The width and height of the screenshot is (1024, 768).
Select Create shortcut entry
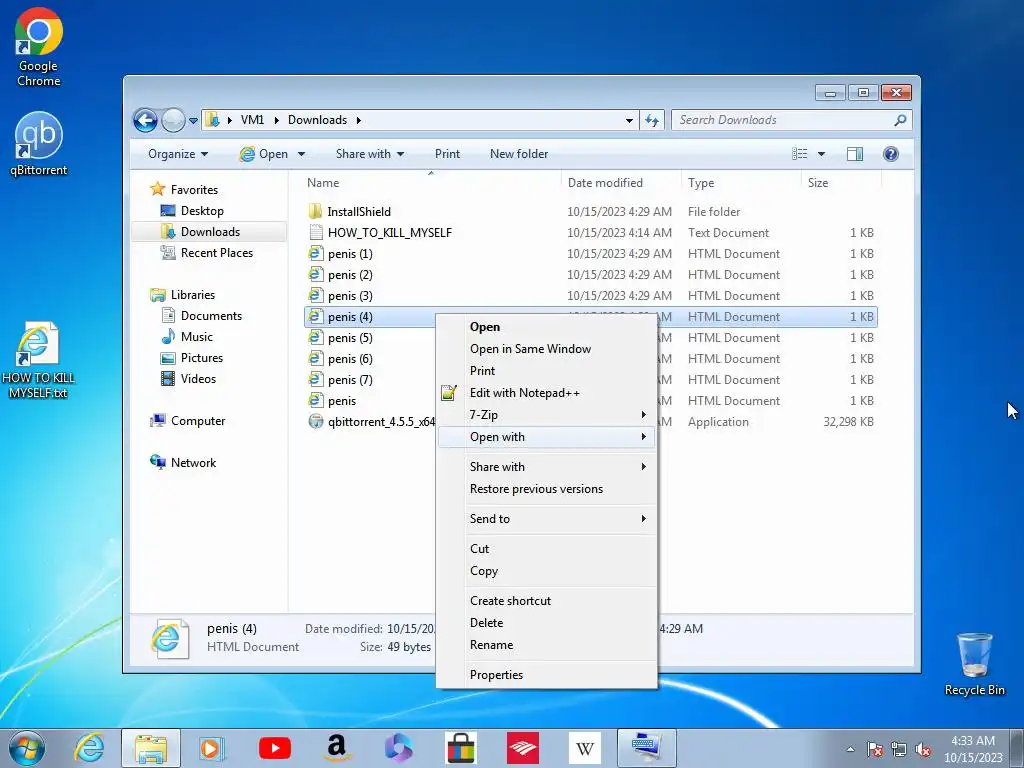click(x=547, y=601)
